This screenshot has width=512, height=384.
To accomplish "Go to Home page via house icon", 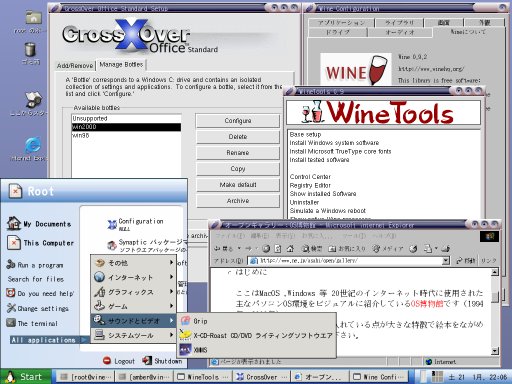I will tap(290, 248).
